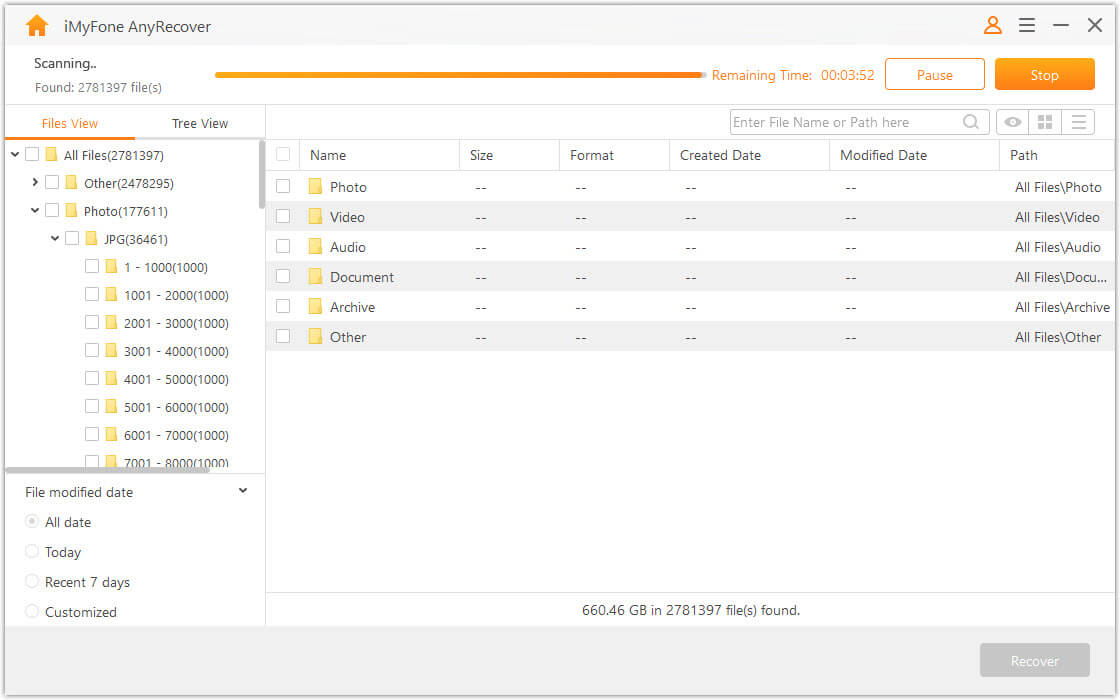Stop the scan with Stop button
This screenshot has width=1120, height=700.
point(1044,75)
